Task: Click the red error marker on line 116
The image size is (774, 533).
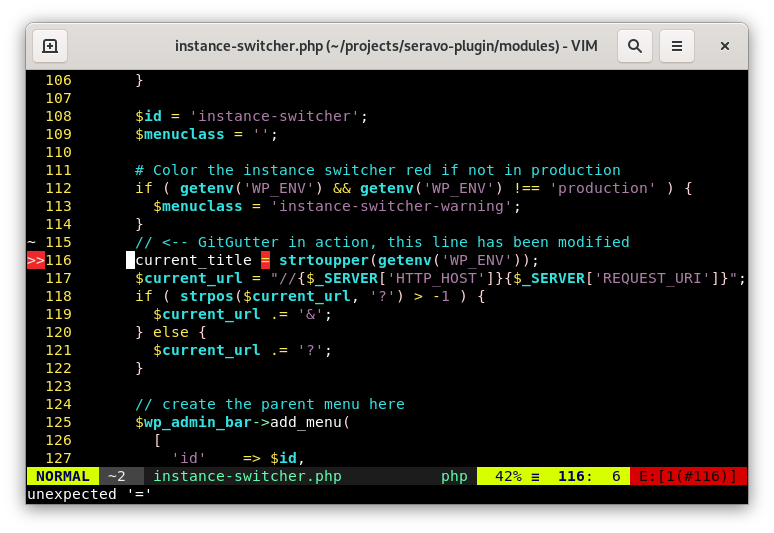Action: [x=35, y=260]
